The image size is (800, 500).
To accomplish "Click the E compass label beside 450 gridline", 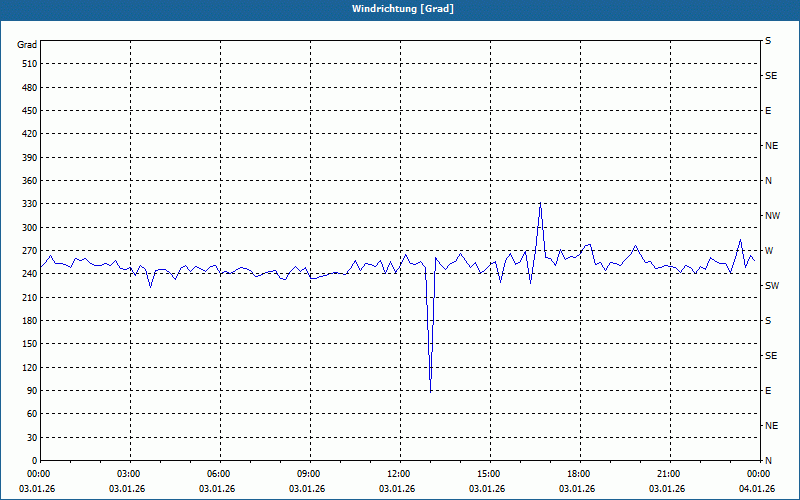I will (x=768, y=111).
